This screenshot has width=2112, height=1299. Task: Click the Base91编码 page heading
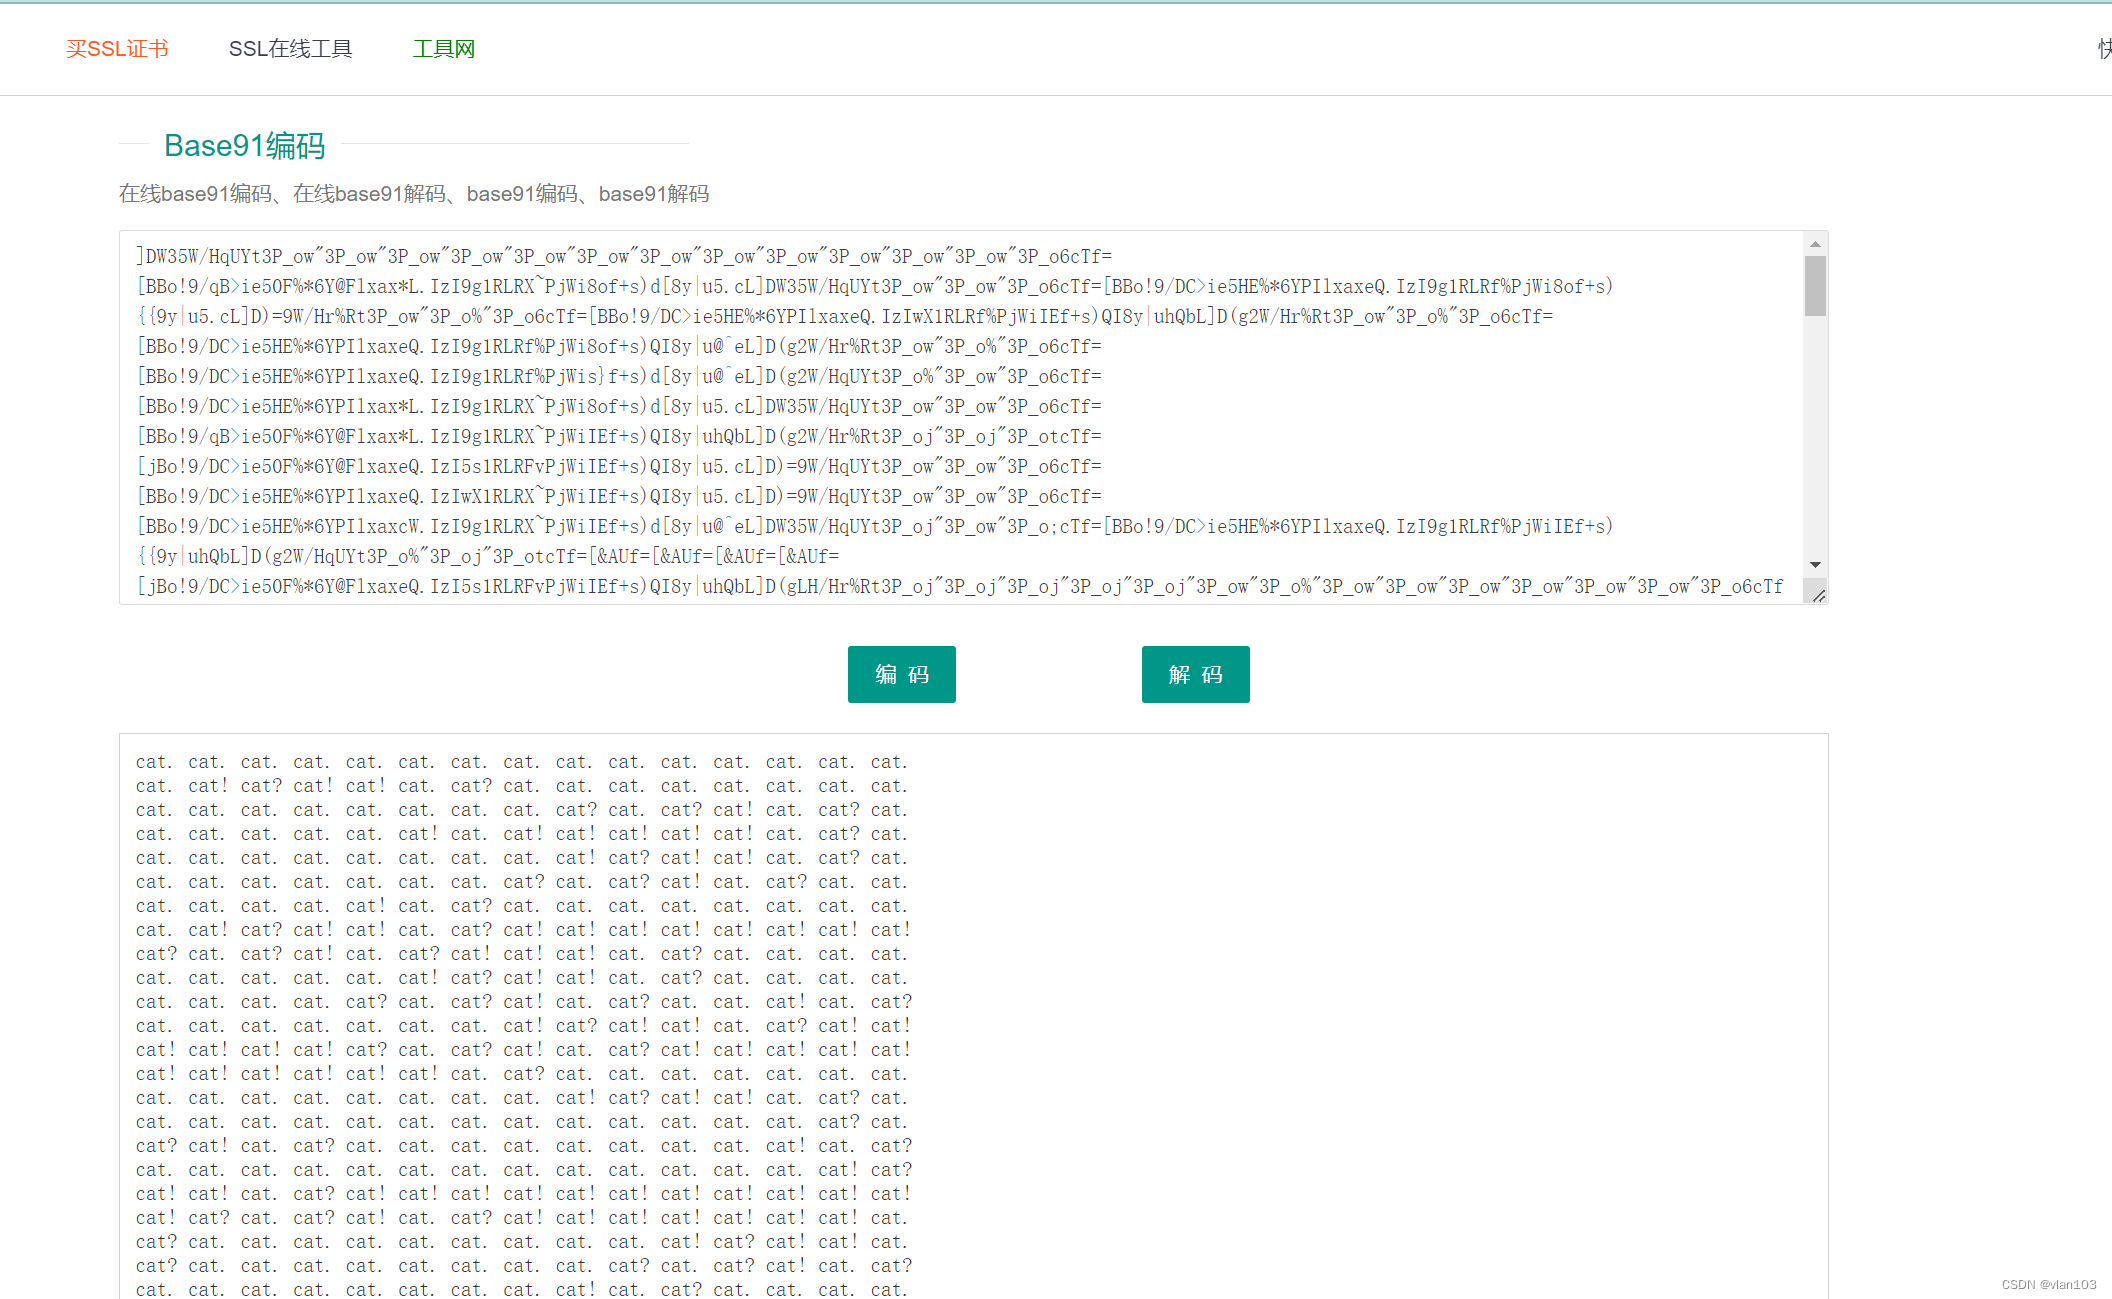[x=245, y=146]
